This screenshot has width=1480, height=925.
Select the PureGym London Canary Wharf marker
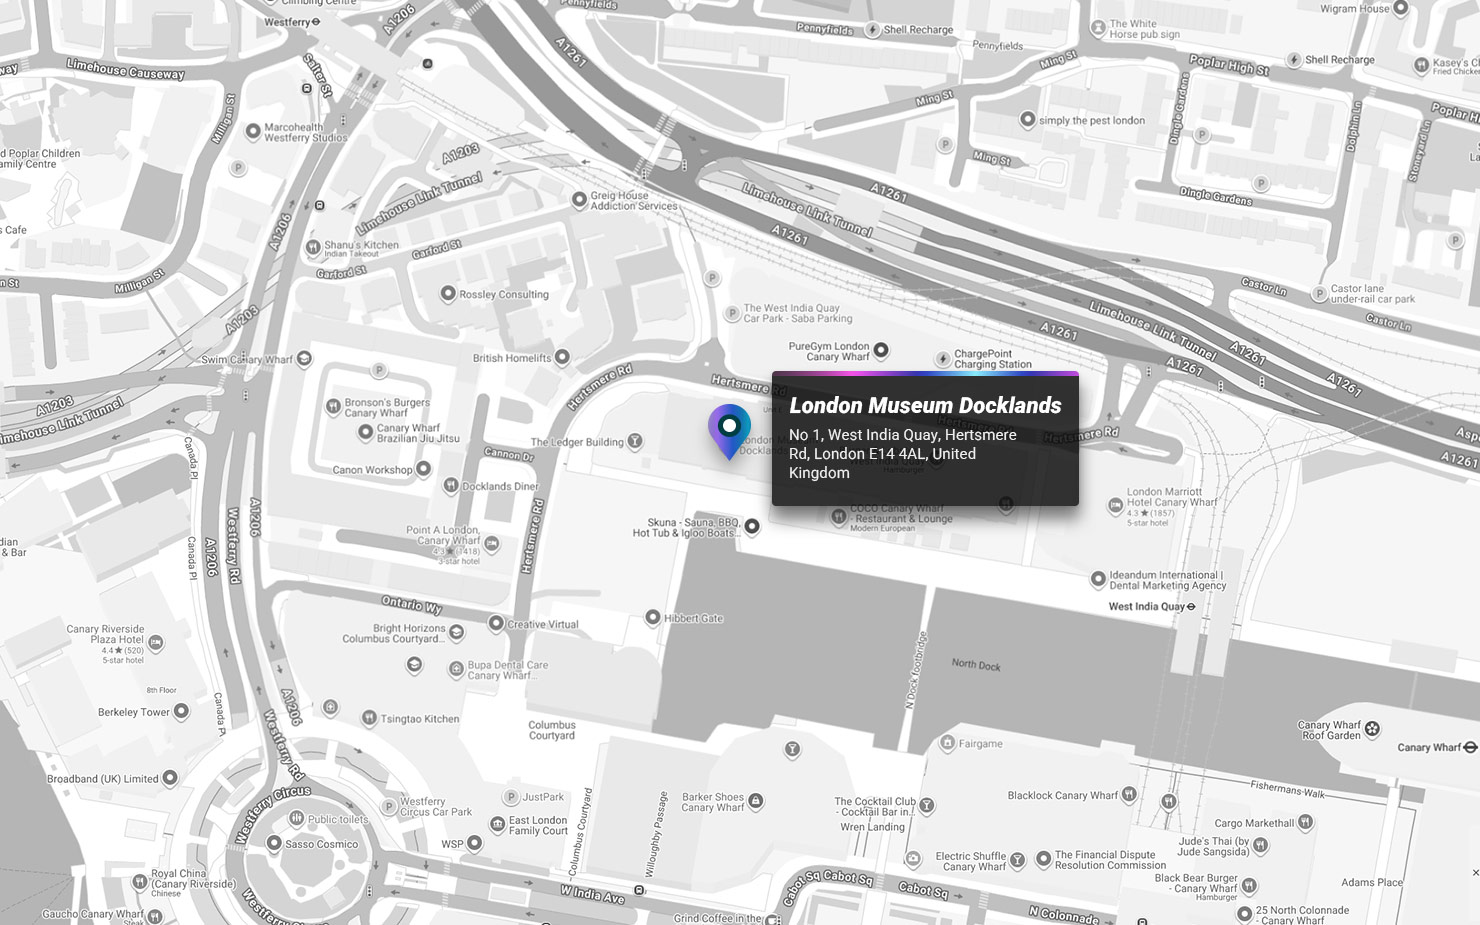881,350
